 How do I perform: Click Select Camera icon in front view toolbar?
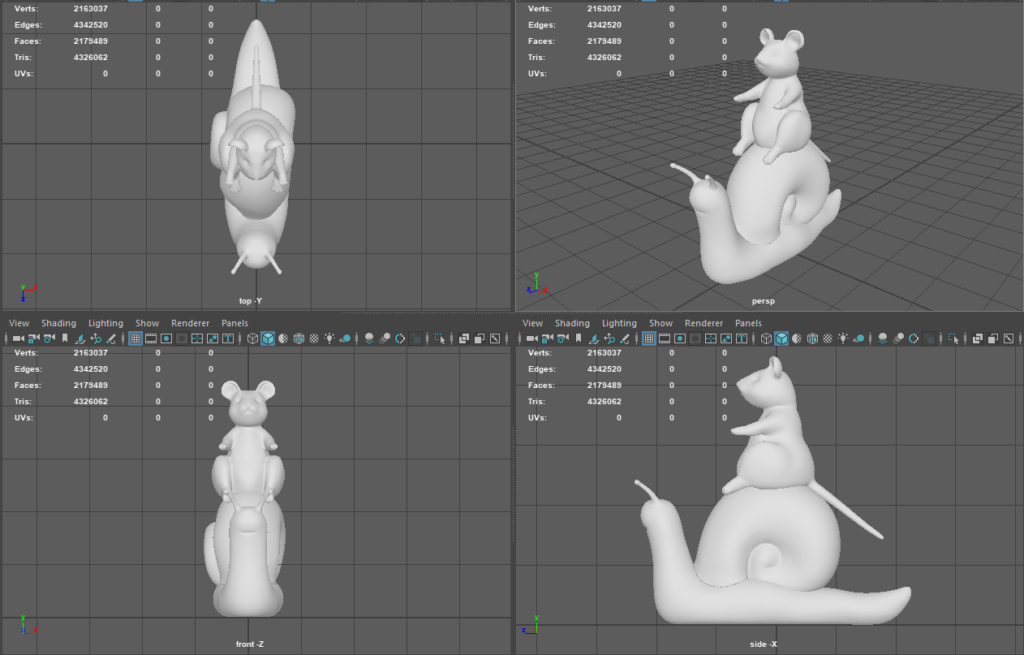[18, 339]
